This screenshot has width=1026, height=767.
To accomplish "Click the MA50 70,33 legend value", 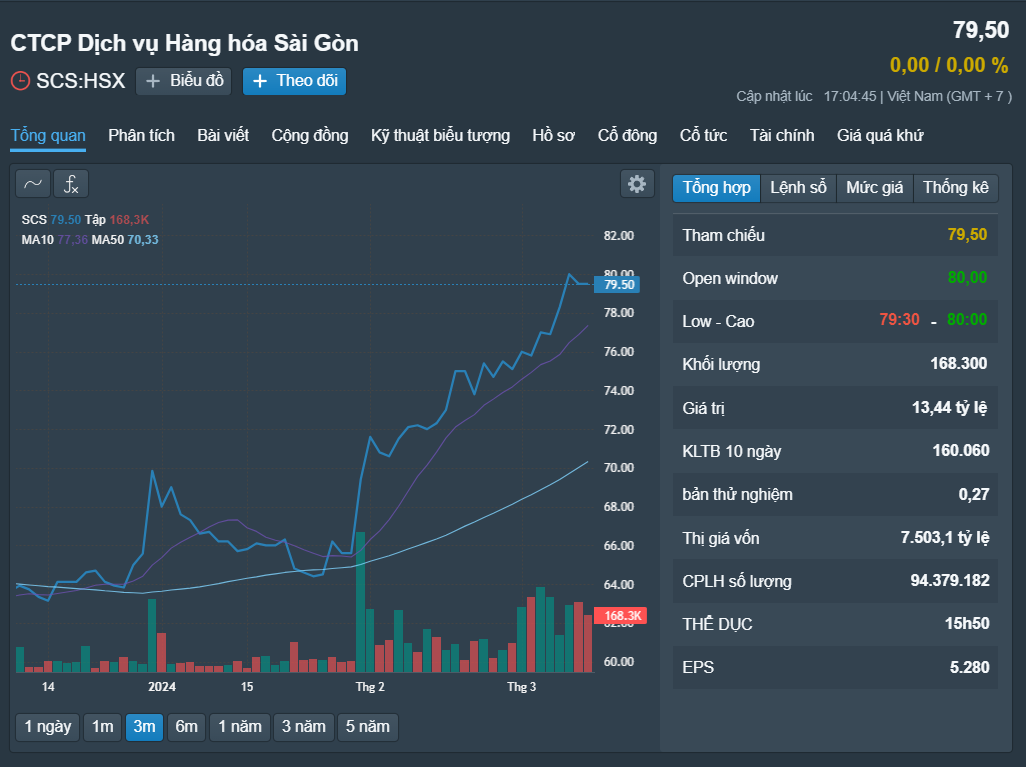I will coord(143,240).
